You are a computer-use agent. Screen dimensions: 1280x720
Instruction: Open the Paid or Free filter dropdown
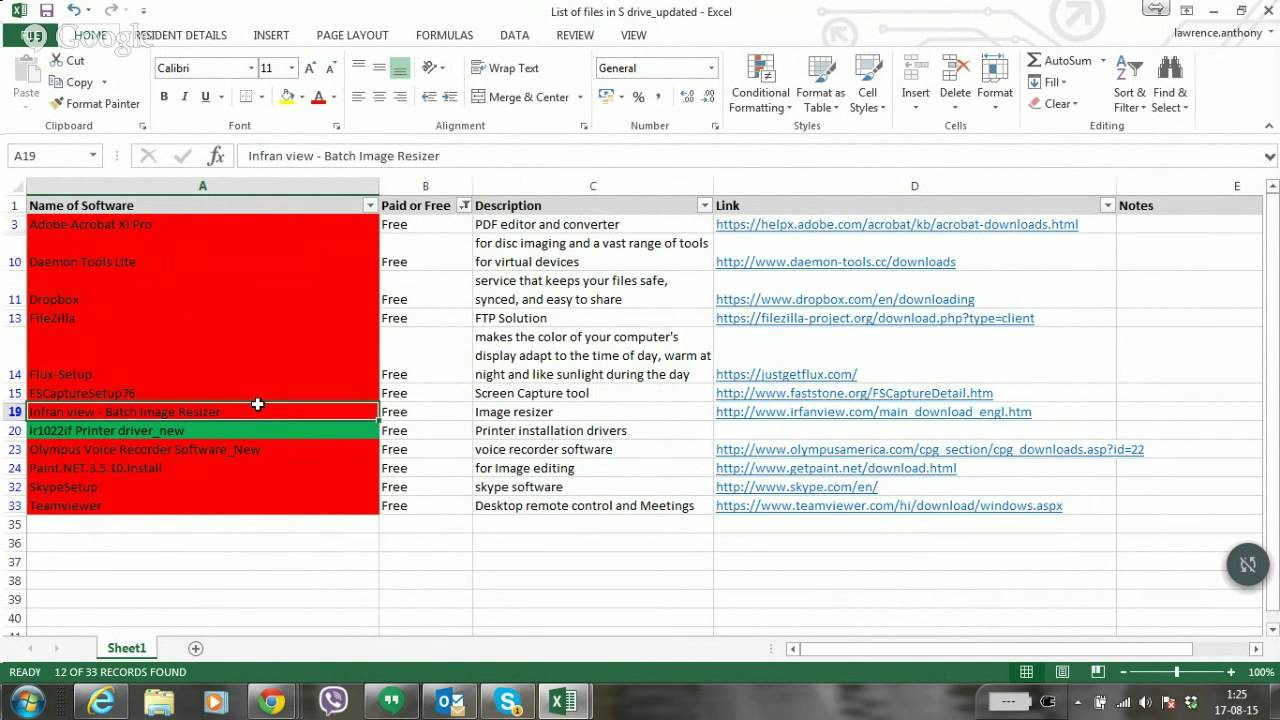[x=464, y=206]
